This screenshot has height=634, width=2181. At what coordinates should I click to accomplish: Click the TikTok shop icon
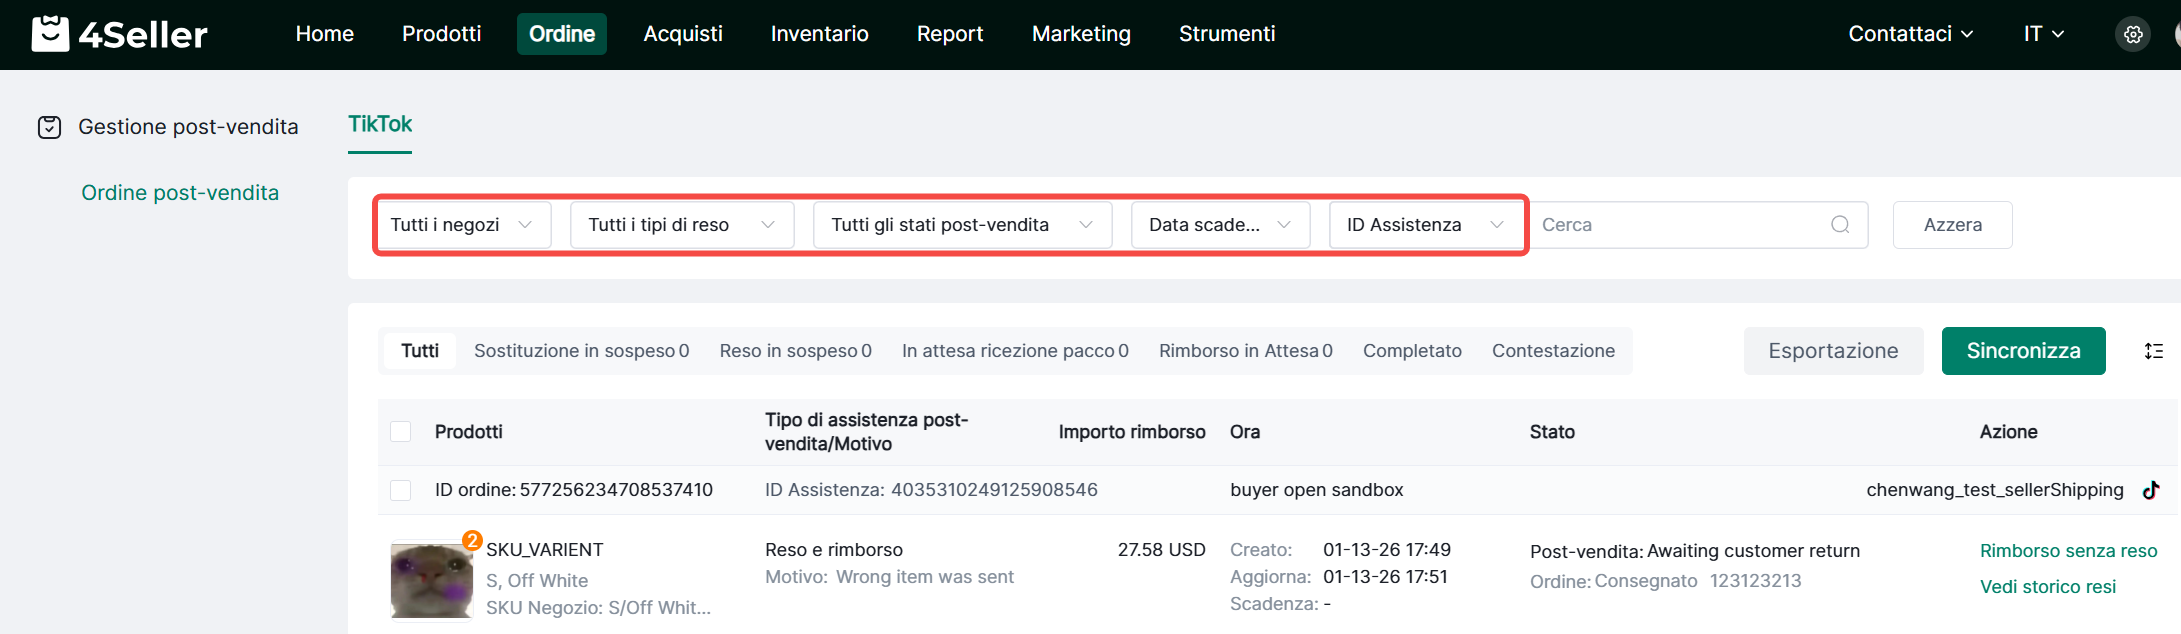click(x=2150, y=490)
